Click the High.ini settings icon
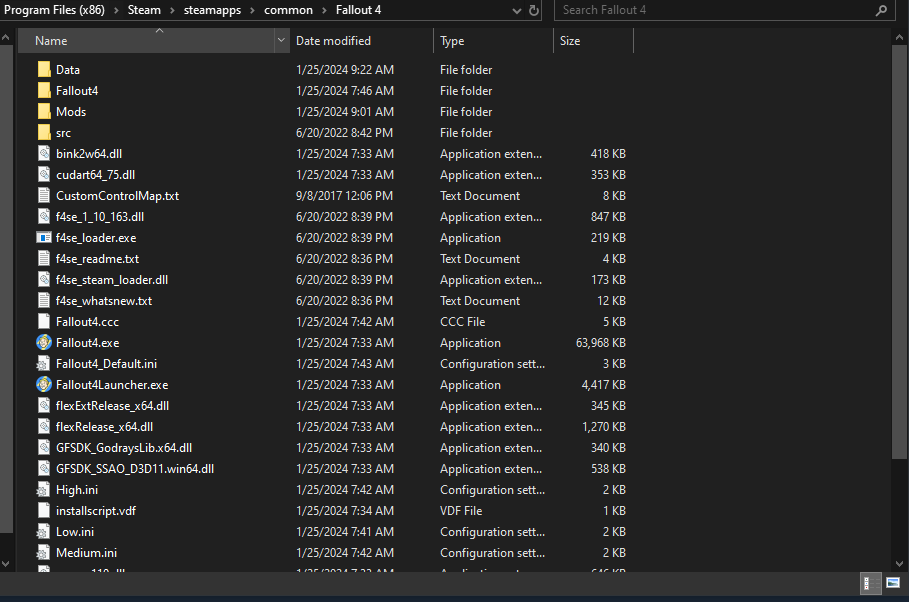This screenshot has width=909, height=602. [x=44, y=489]
